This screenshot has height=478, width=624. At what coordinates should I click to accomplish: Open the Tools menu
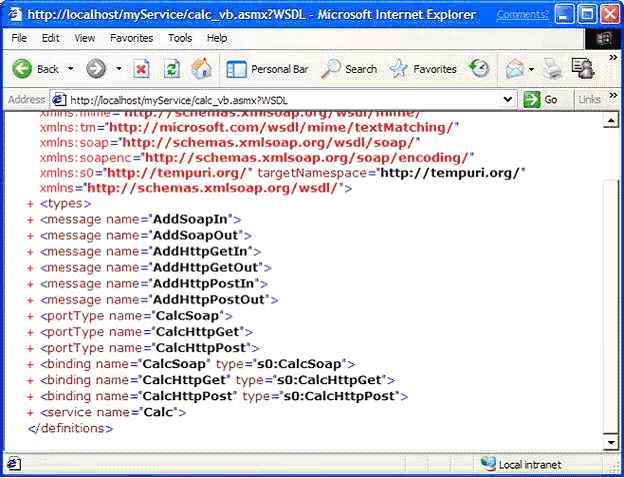(x=180, y=38)
